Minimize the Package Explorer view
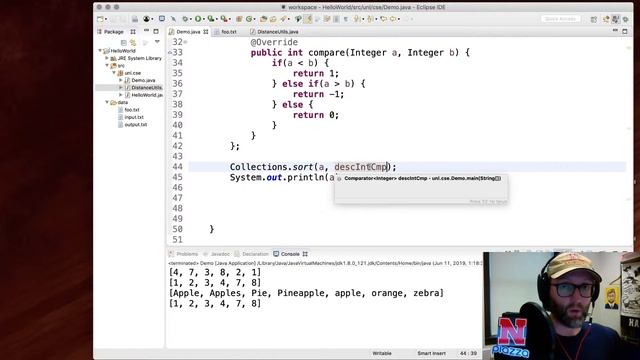Image resolution: width=640 pixels, height=360 pixels. point(146,31)
